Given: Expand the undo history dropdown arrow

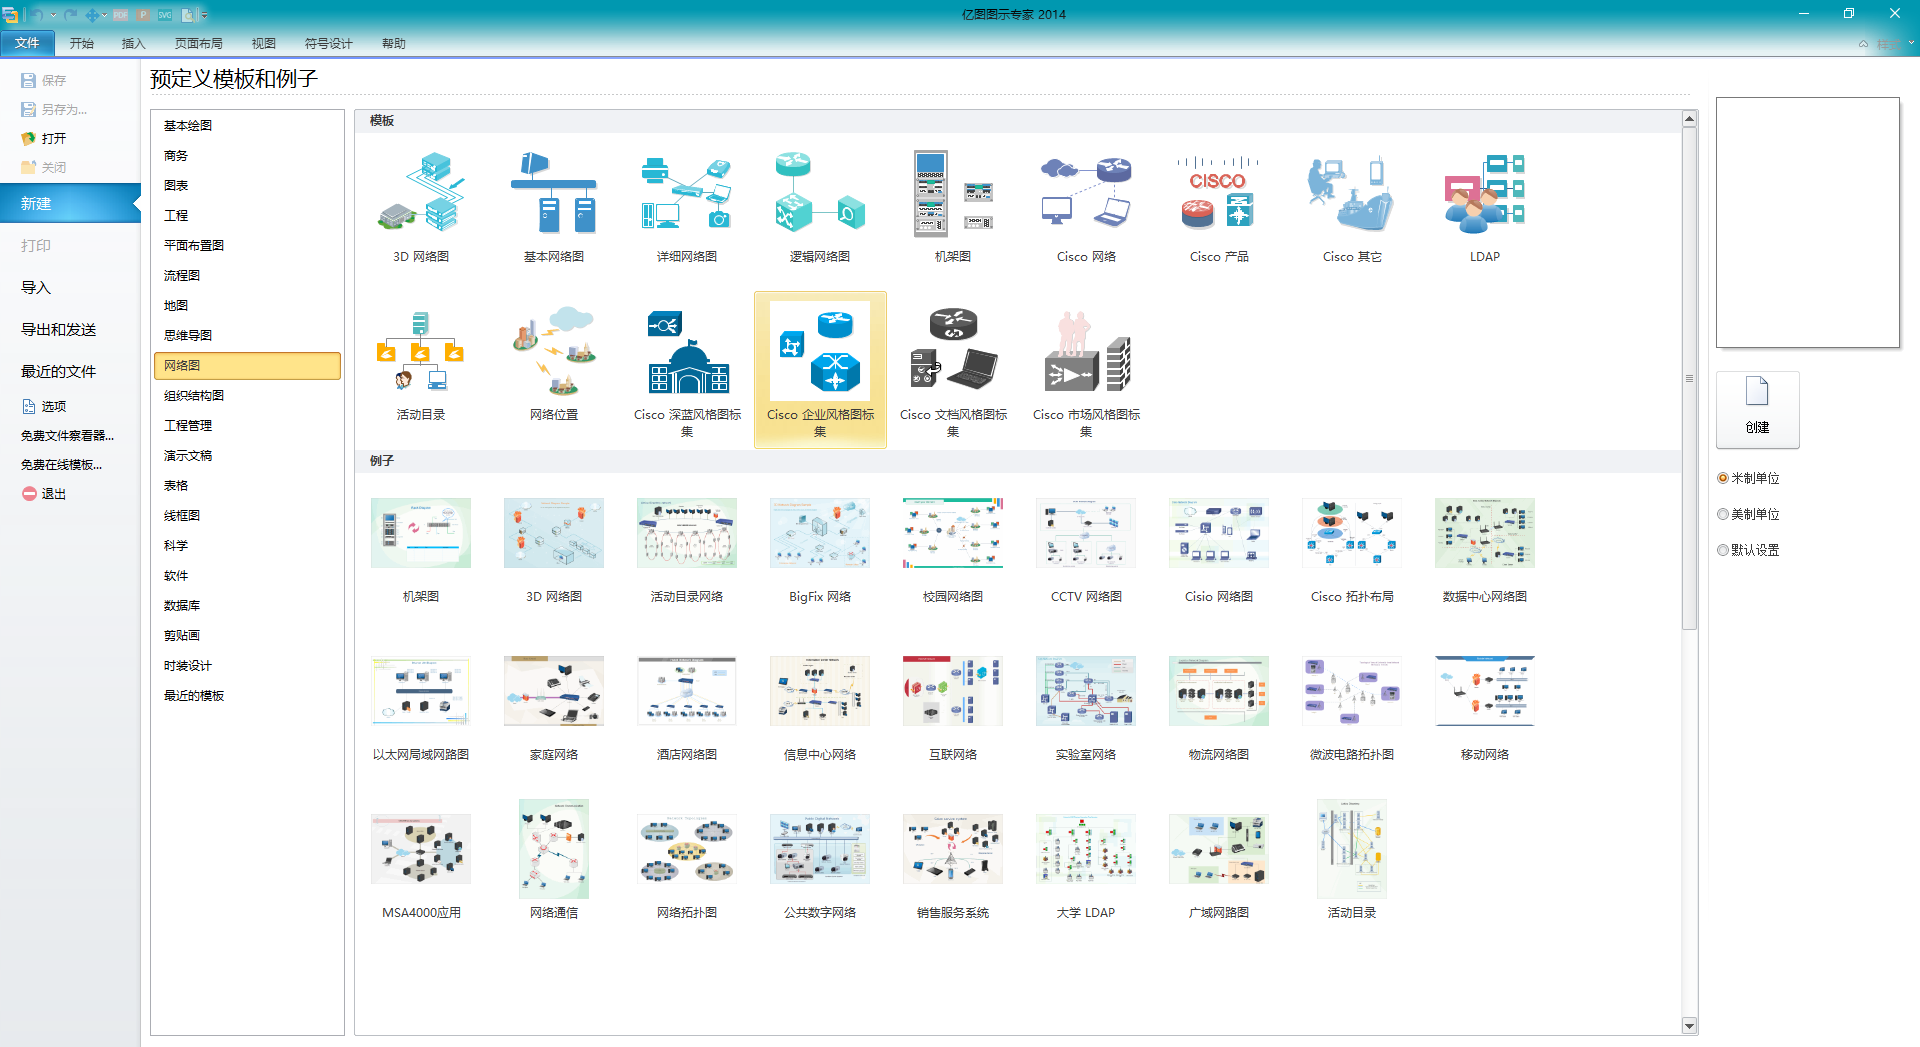Looking at the screenshot, I should click(53, 15).
